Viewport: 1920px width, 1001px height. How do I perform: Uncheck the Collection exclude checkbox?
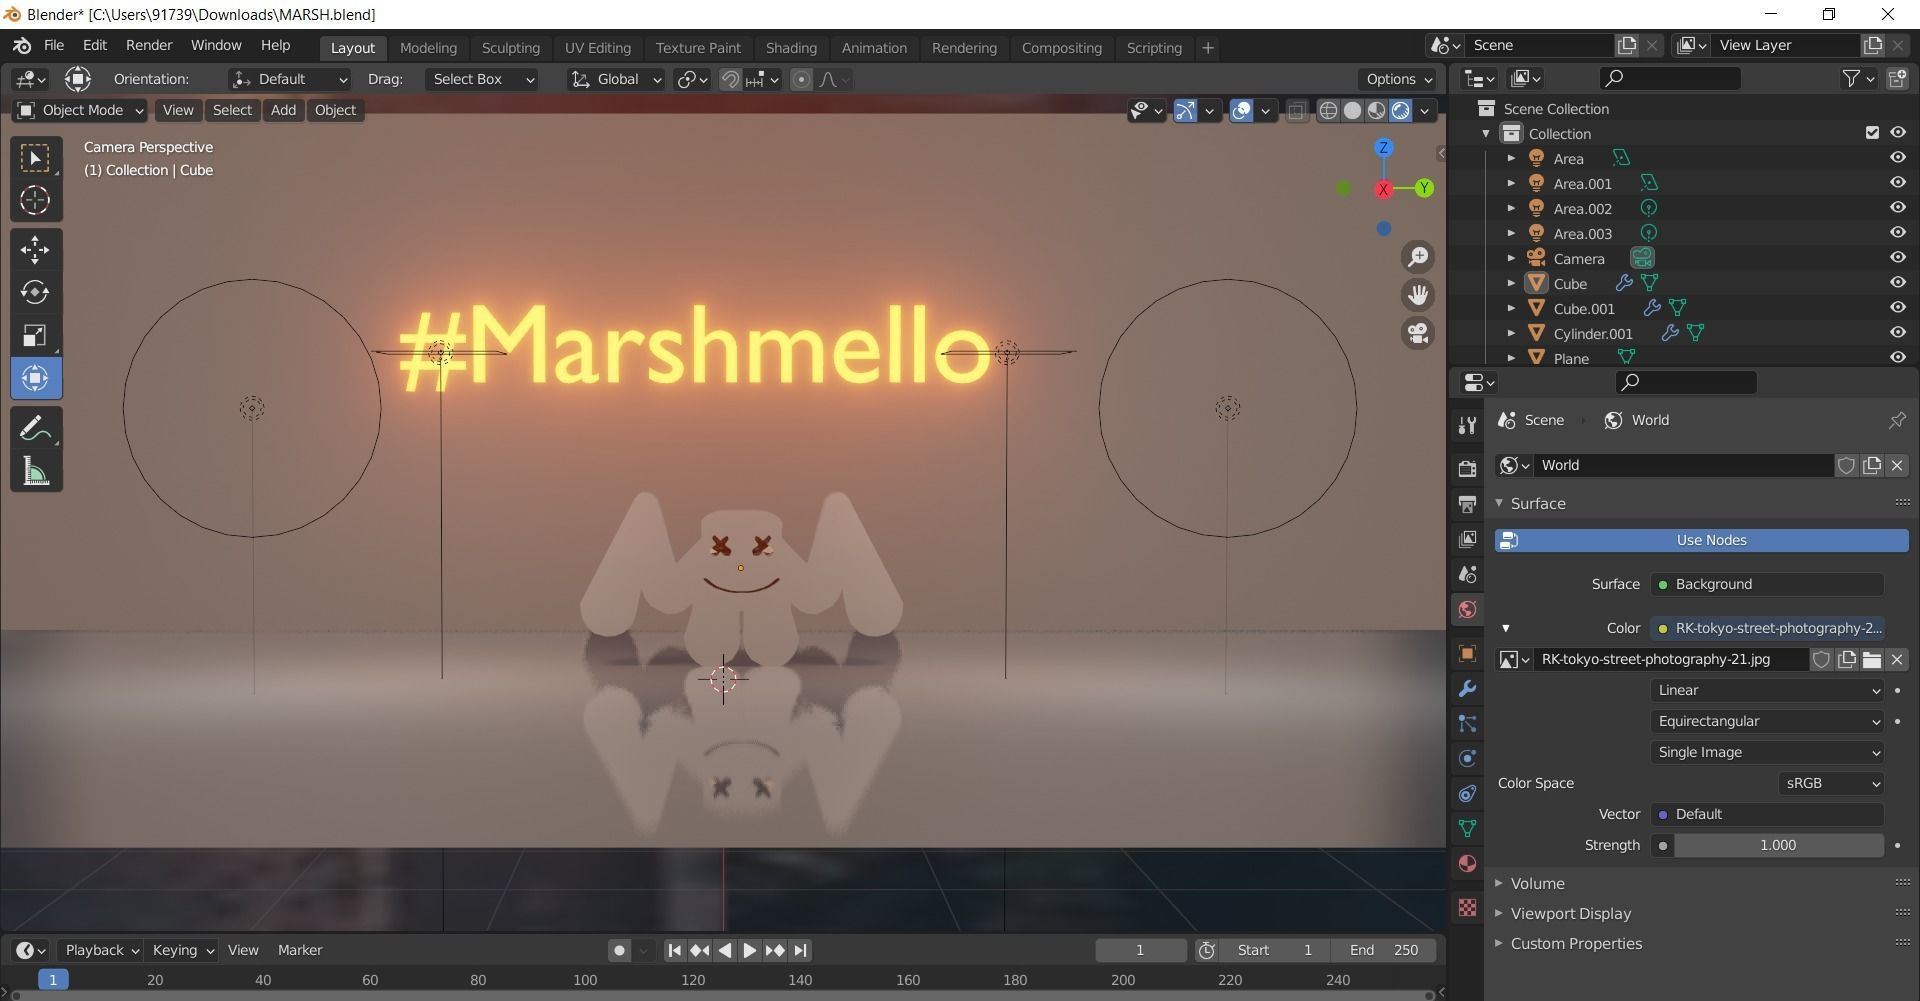tap(1872, 133)
